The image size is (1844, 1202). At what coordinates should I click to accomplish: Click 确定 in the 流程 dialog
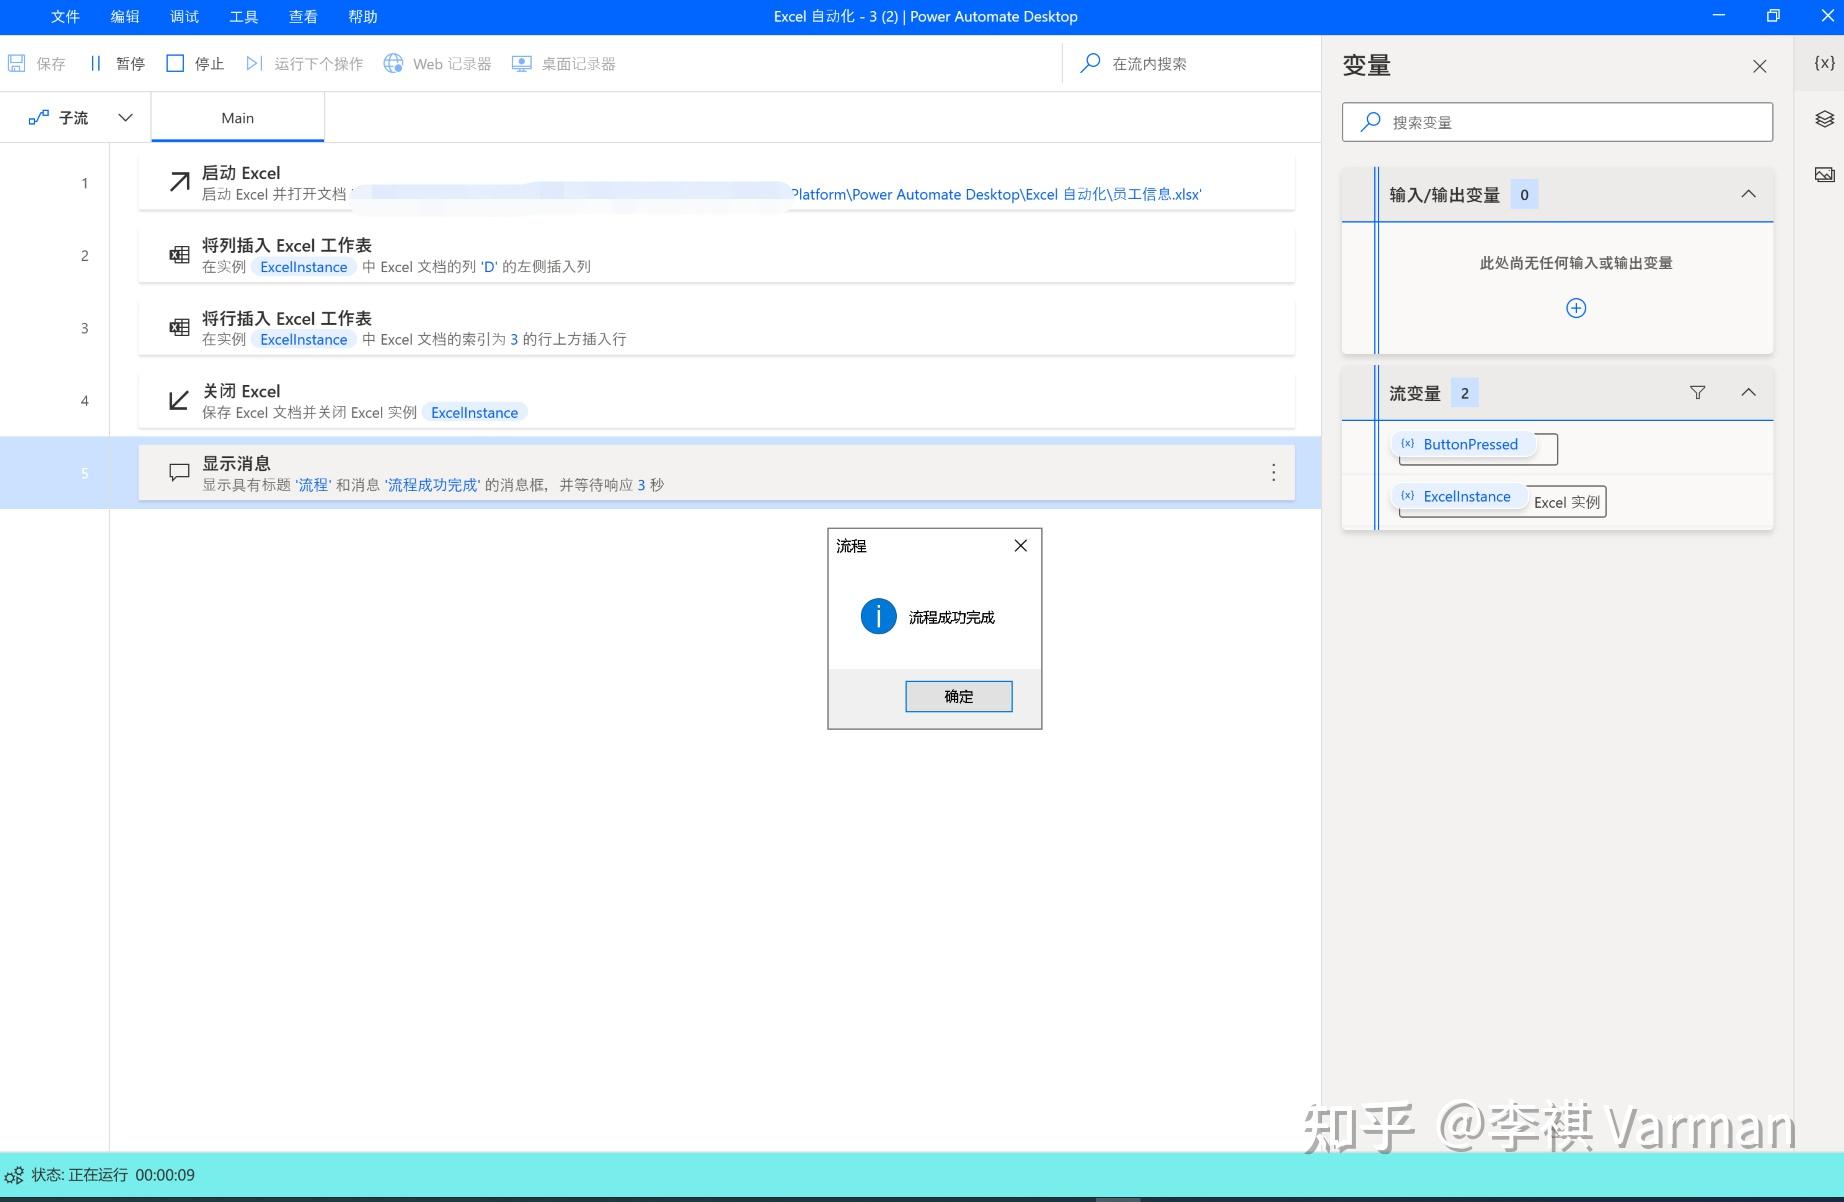click(957, 696)
